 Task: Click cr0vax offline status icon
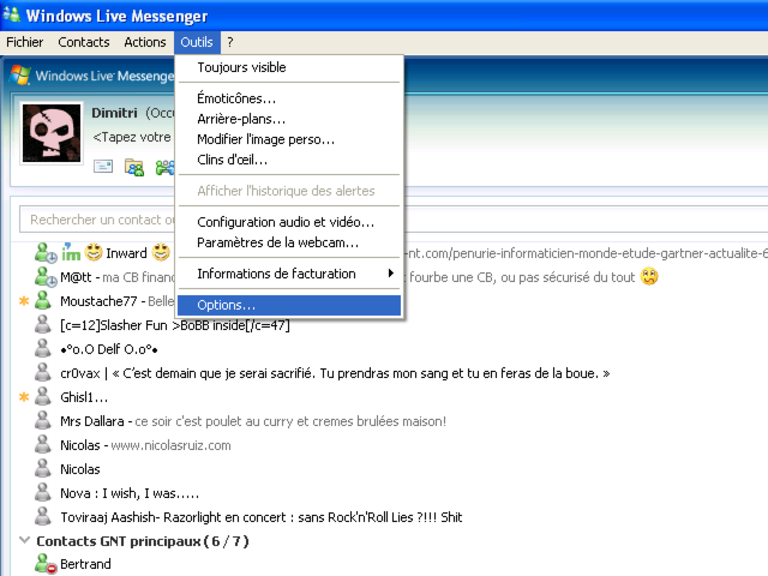[43, 372]
